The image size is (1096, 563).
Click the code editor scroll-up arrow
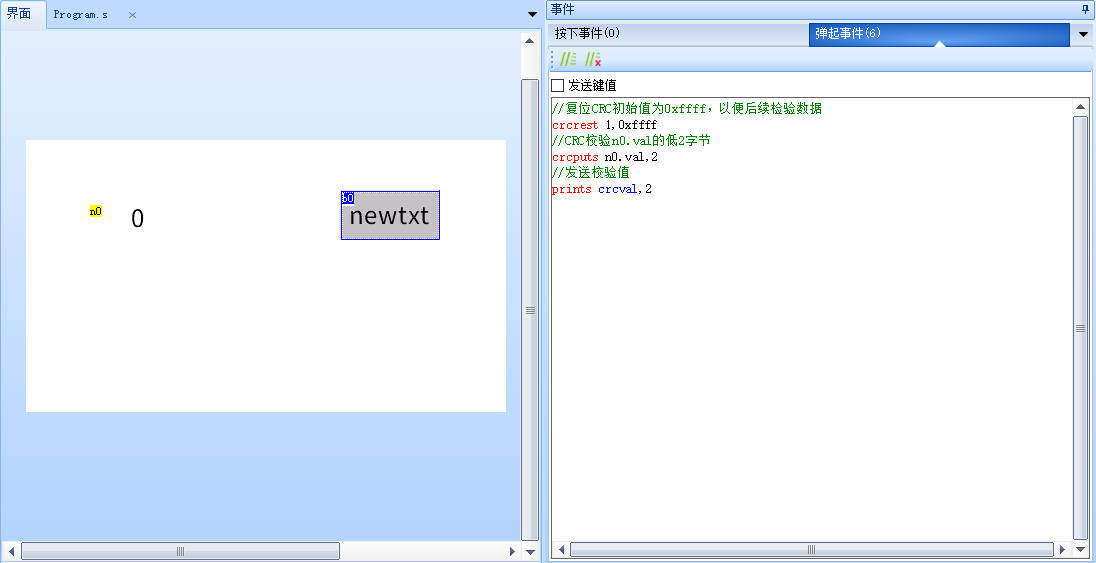(x=1080, y=107)
